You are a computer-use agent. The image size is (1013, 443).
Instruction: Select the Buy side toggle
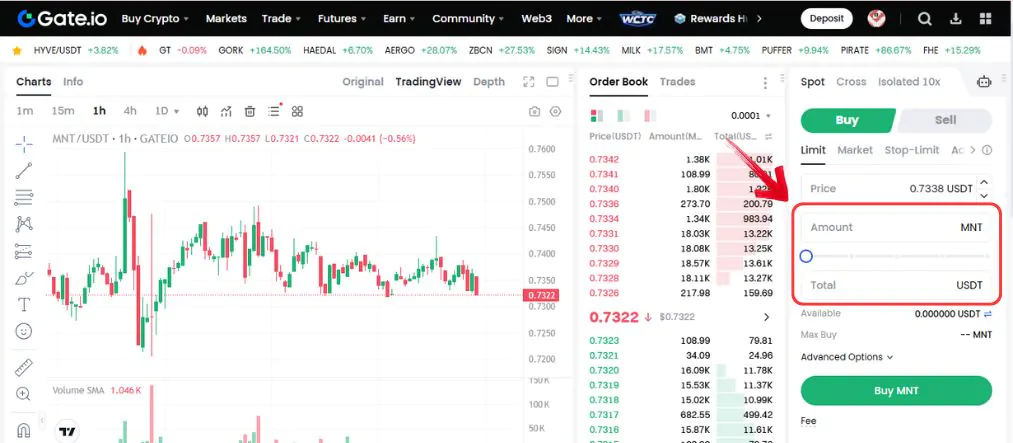click(847, 120)
